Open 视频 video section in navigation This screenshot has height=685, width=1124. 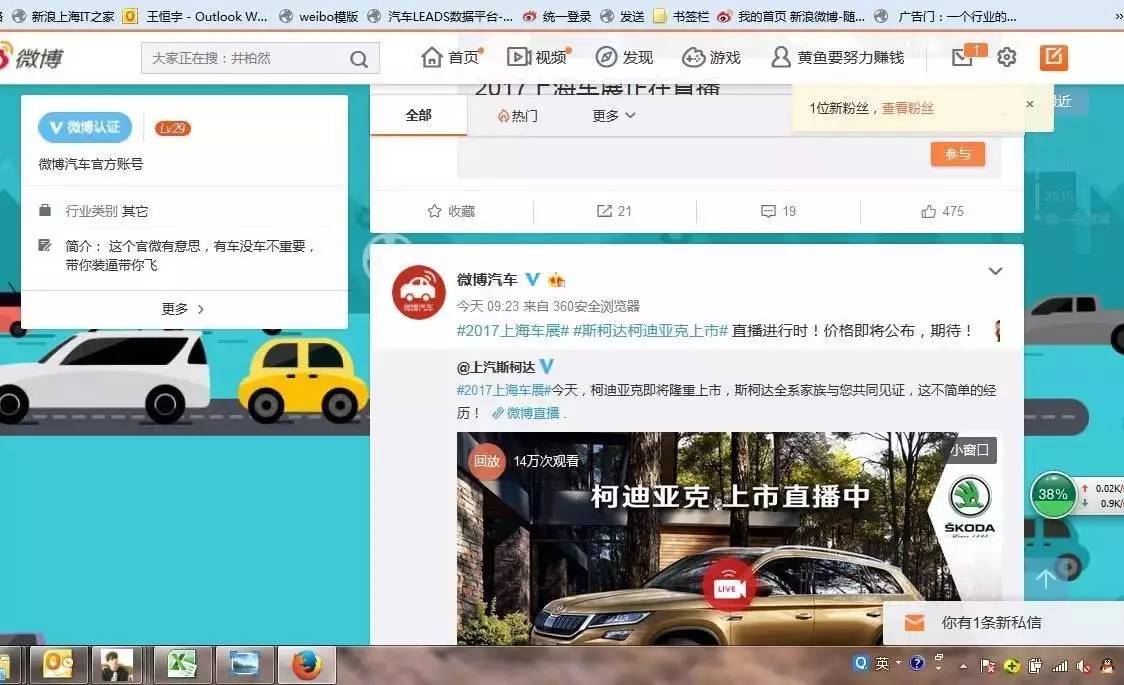click(x=538, y=57)
